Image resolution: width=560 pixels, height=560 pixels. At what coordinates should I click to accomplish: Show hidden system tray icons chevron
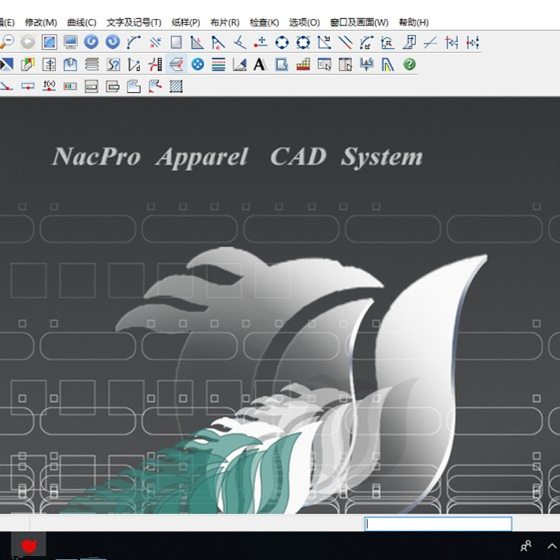point(552,546)
